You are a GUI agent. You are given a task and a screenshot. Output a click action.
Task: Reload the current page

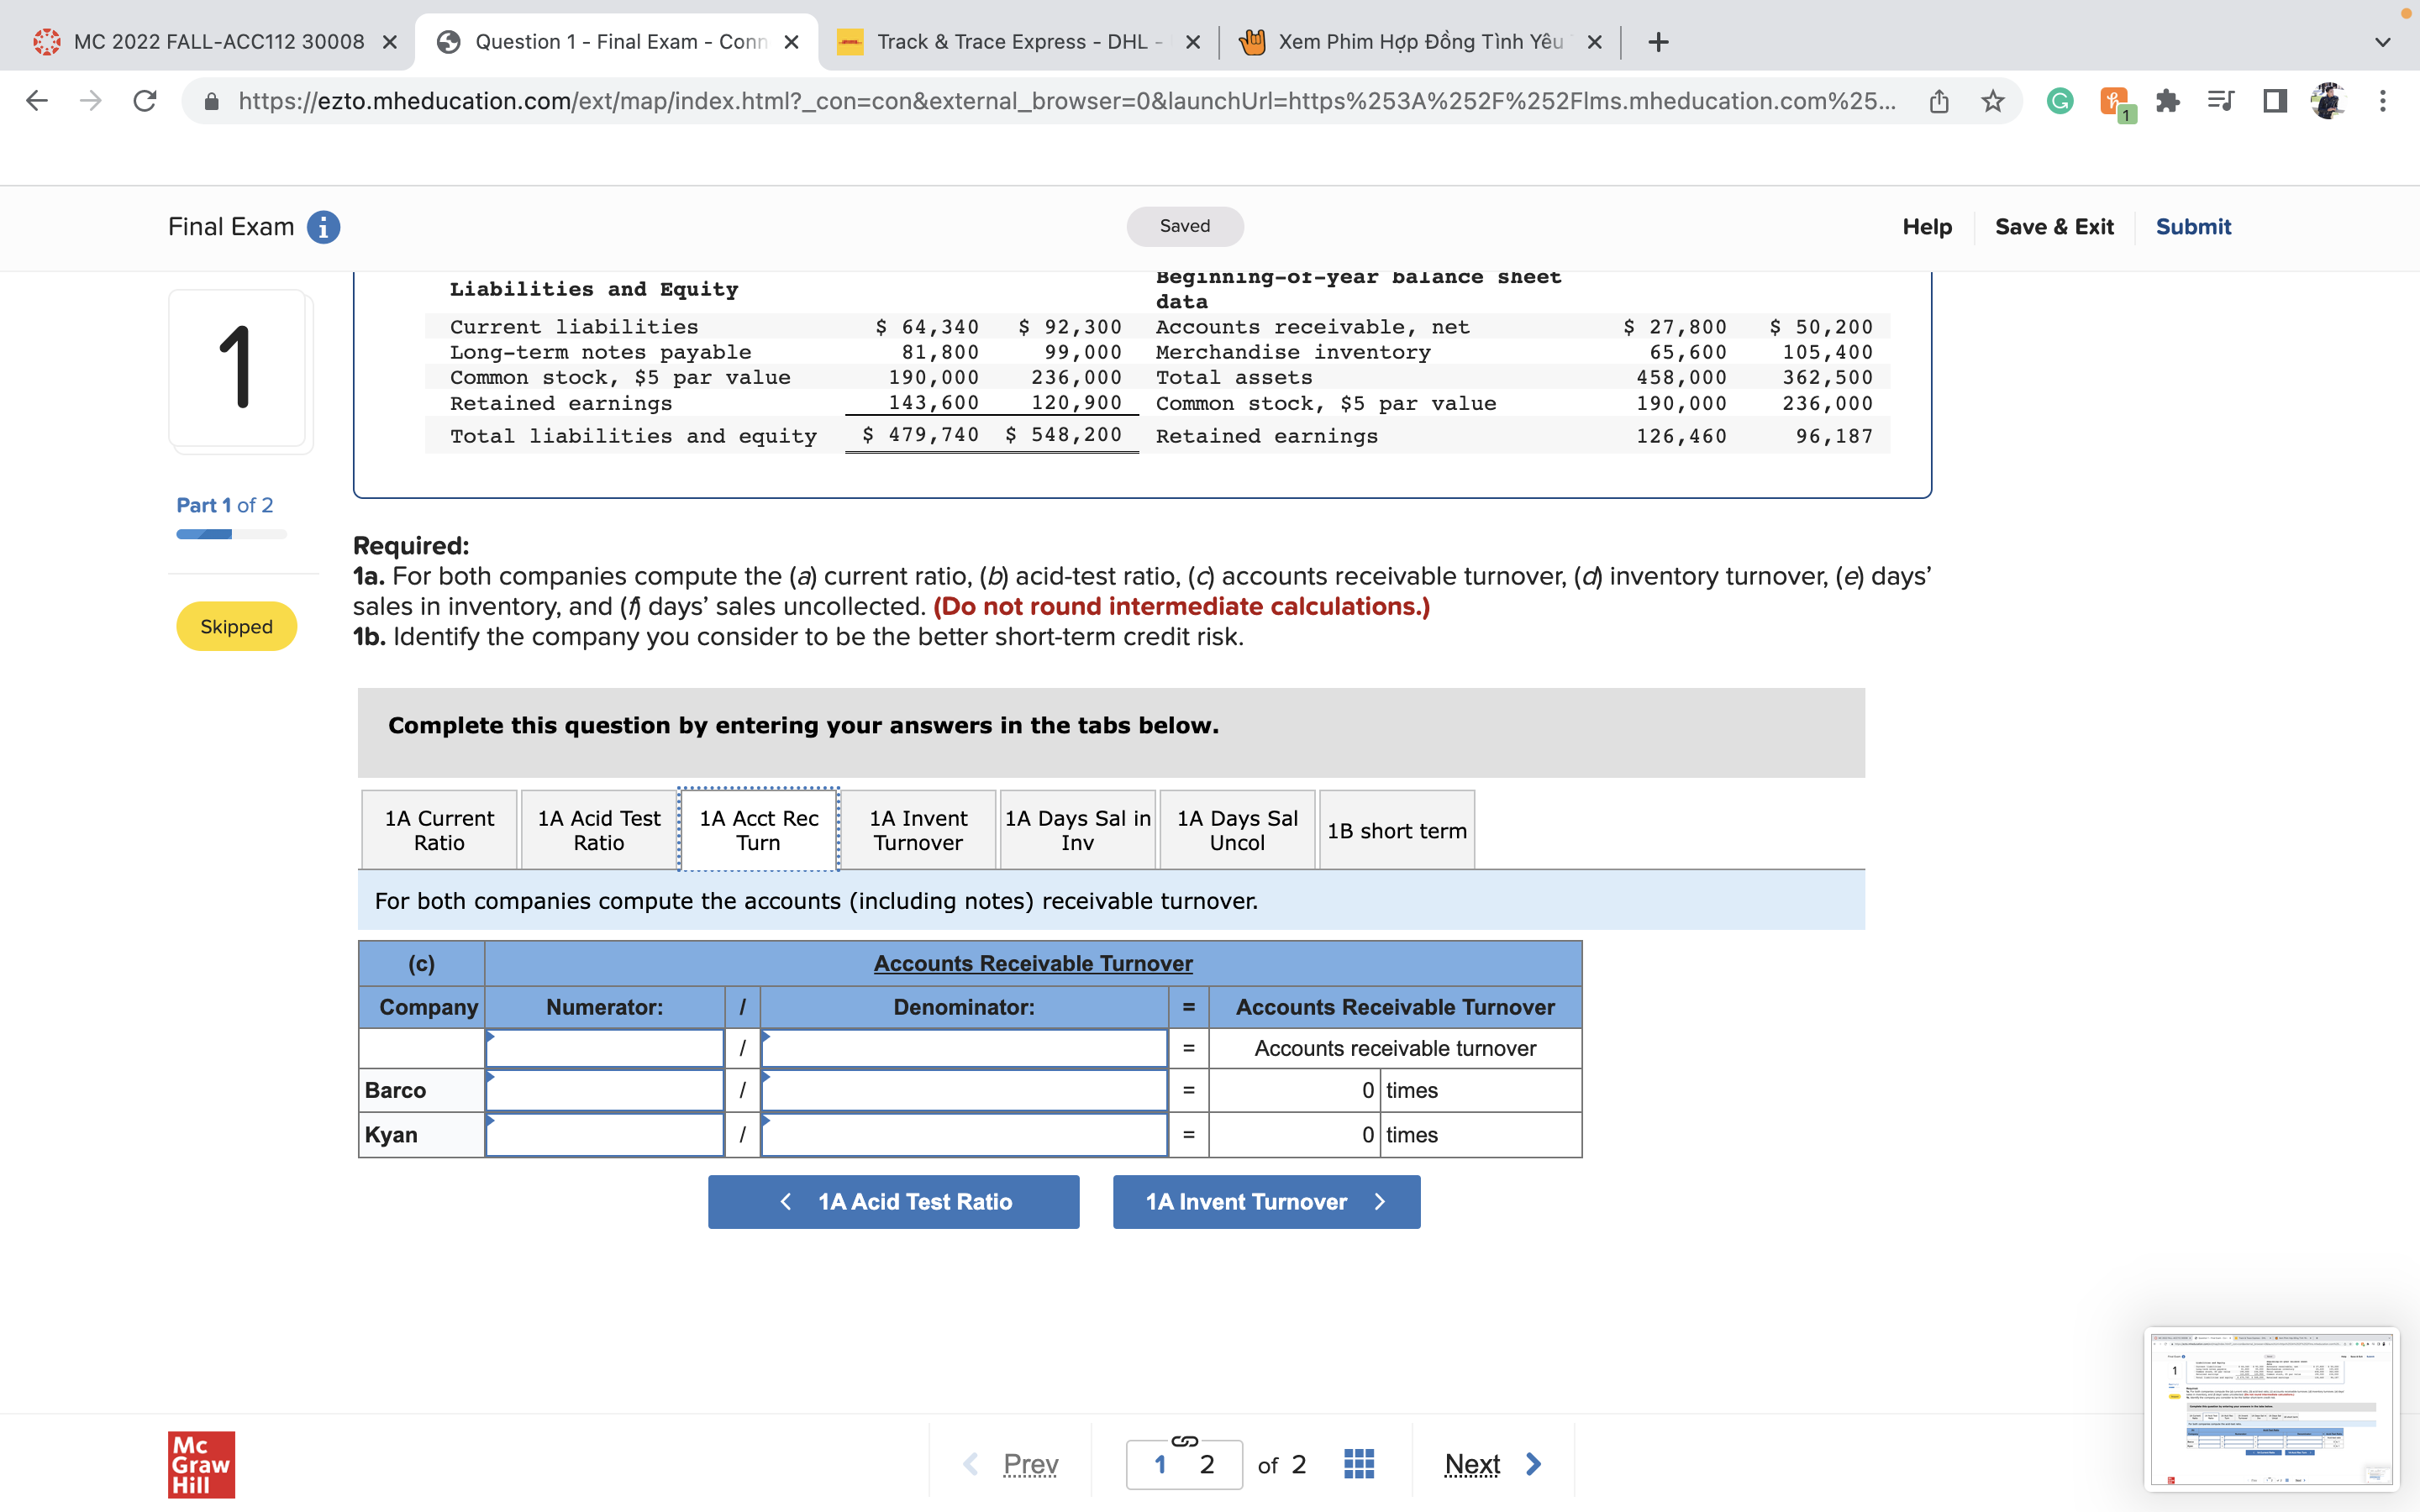tap(145, 101)
